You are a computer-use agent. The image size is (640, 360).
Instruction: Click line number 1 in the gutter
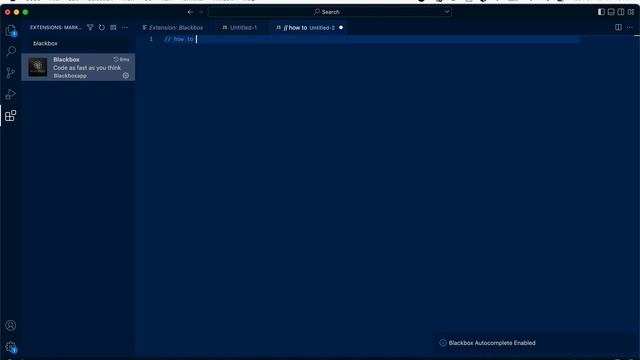pyautogui.click(x=151, y=39)
